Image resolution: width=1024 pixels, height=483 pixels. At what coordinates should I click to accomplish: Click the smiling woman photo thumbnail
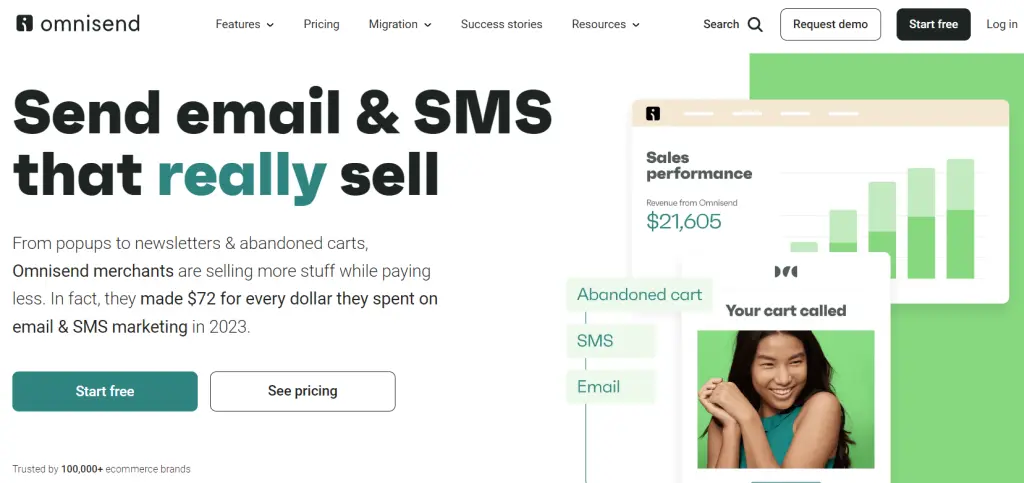pyautogui.click(x=785, y=399)
